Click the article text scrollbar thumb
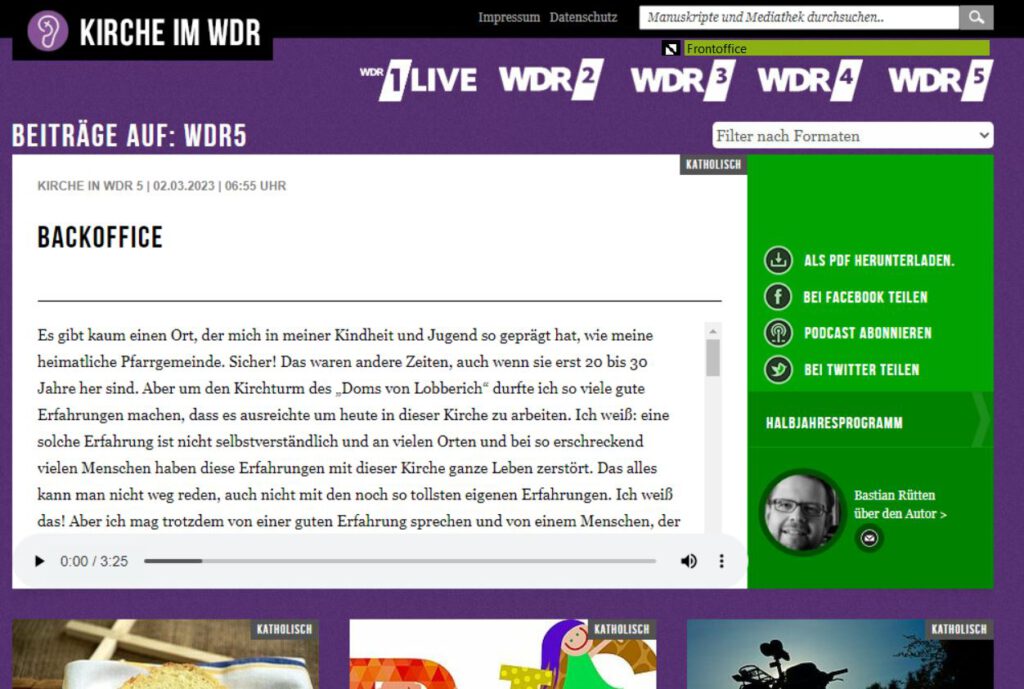This screenshot has width=1024, height=689. 712,358
